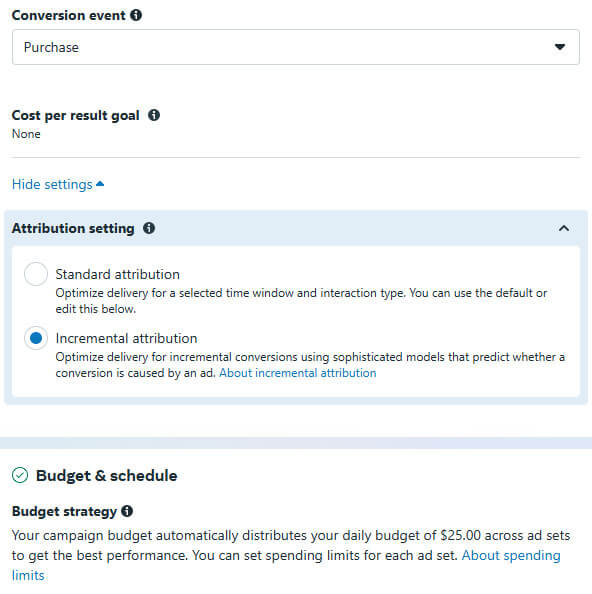Click the Cost per result goal None value
Viewport: 592px width, 594px height.
[x=26, y=134]
